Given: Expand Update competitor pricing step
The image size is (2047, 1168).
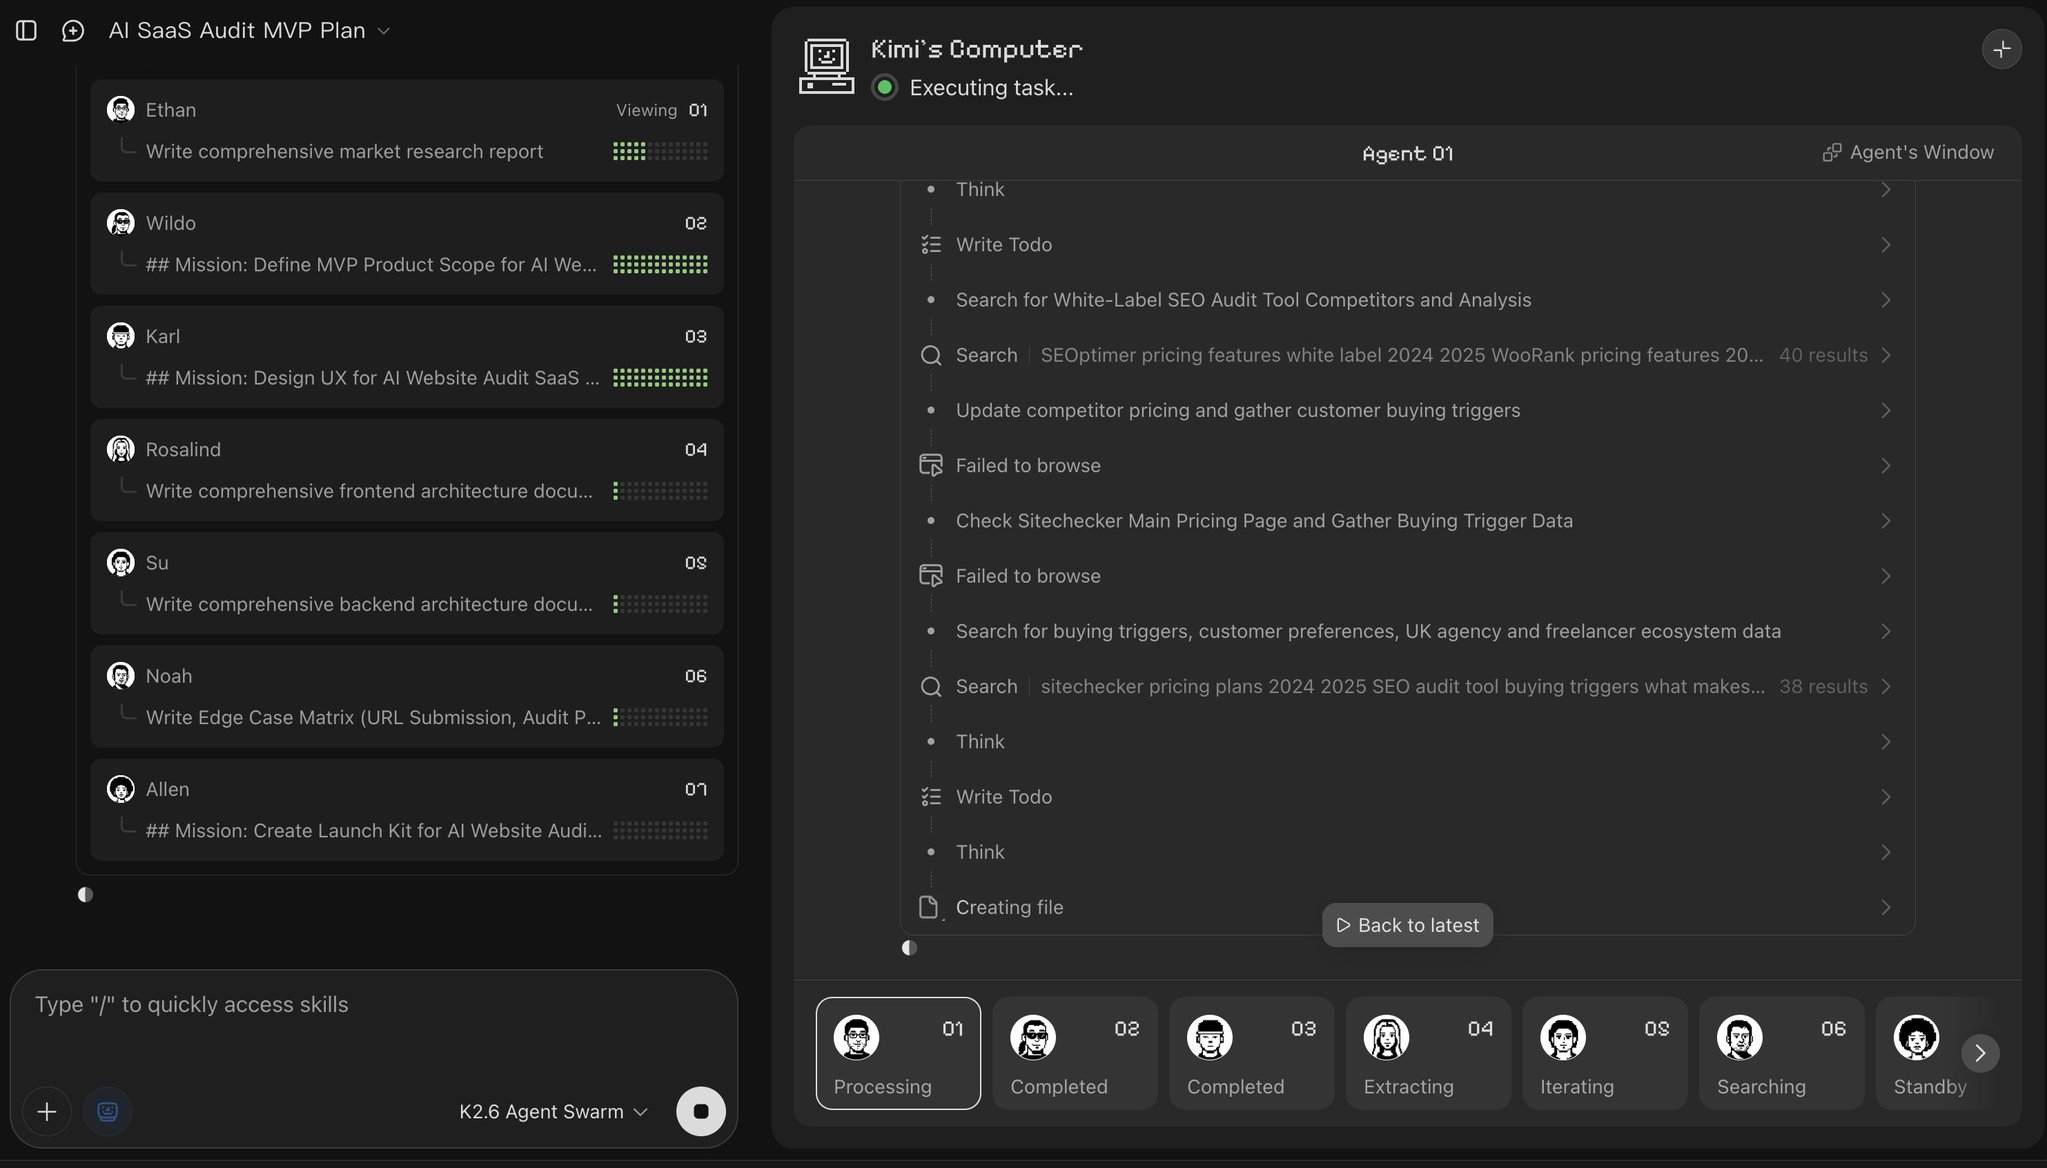Looking at the screenshot, I should pos(1407,410).
